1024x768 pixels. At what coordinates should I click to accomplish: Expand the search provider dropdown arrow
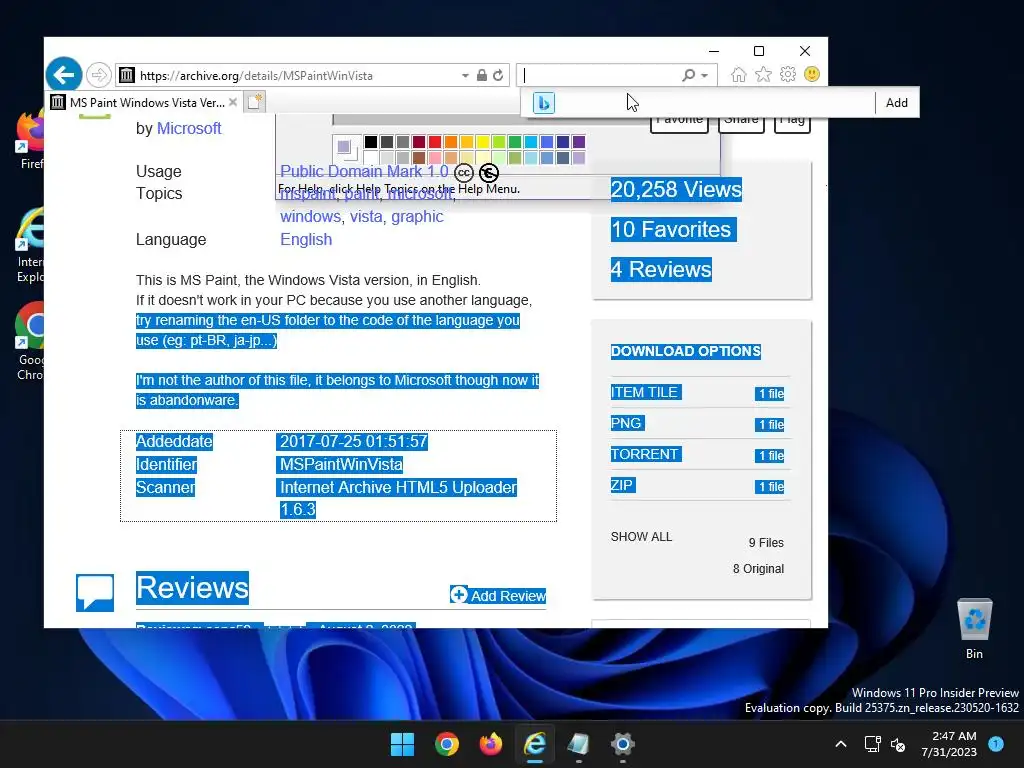pos(705,76)
